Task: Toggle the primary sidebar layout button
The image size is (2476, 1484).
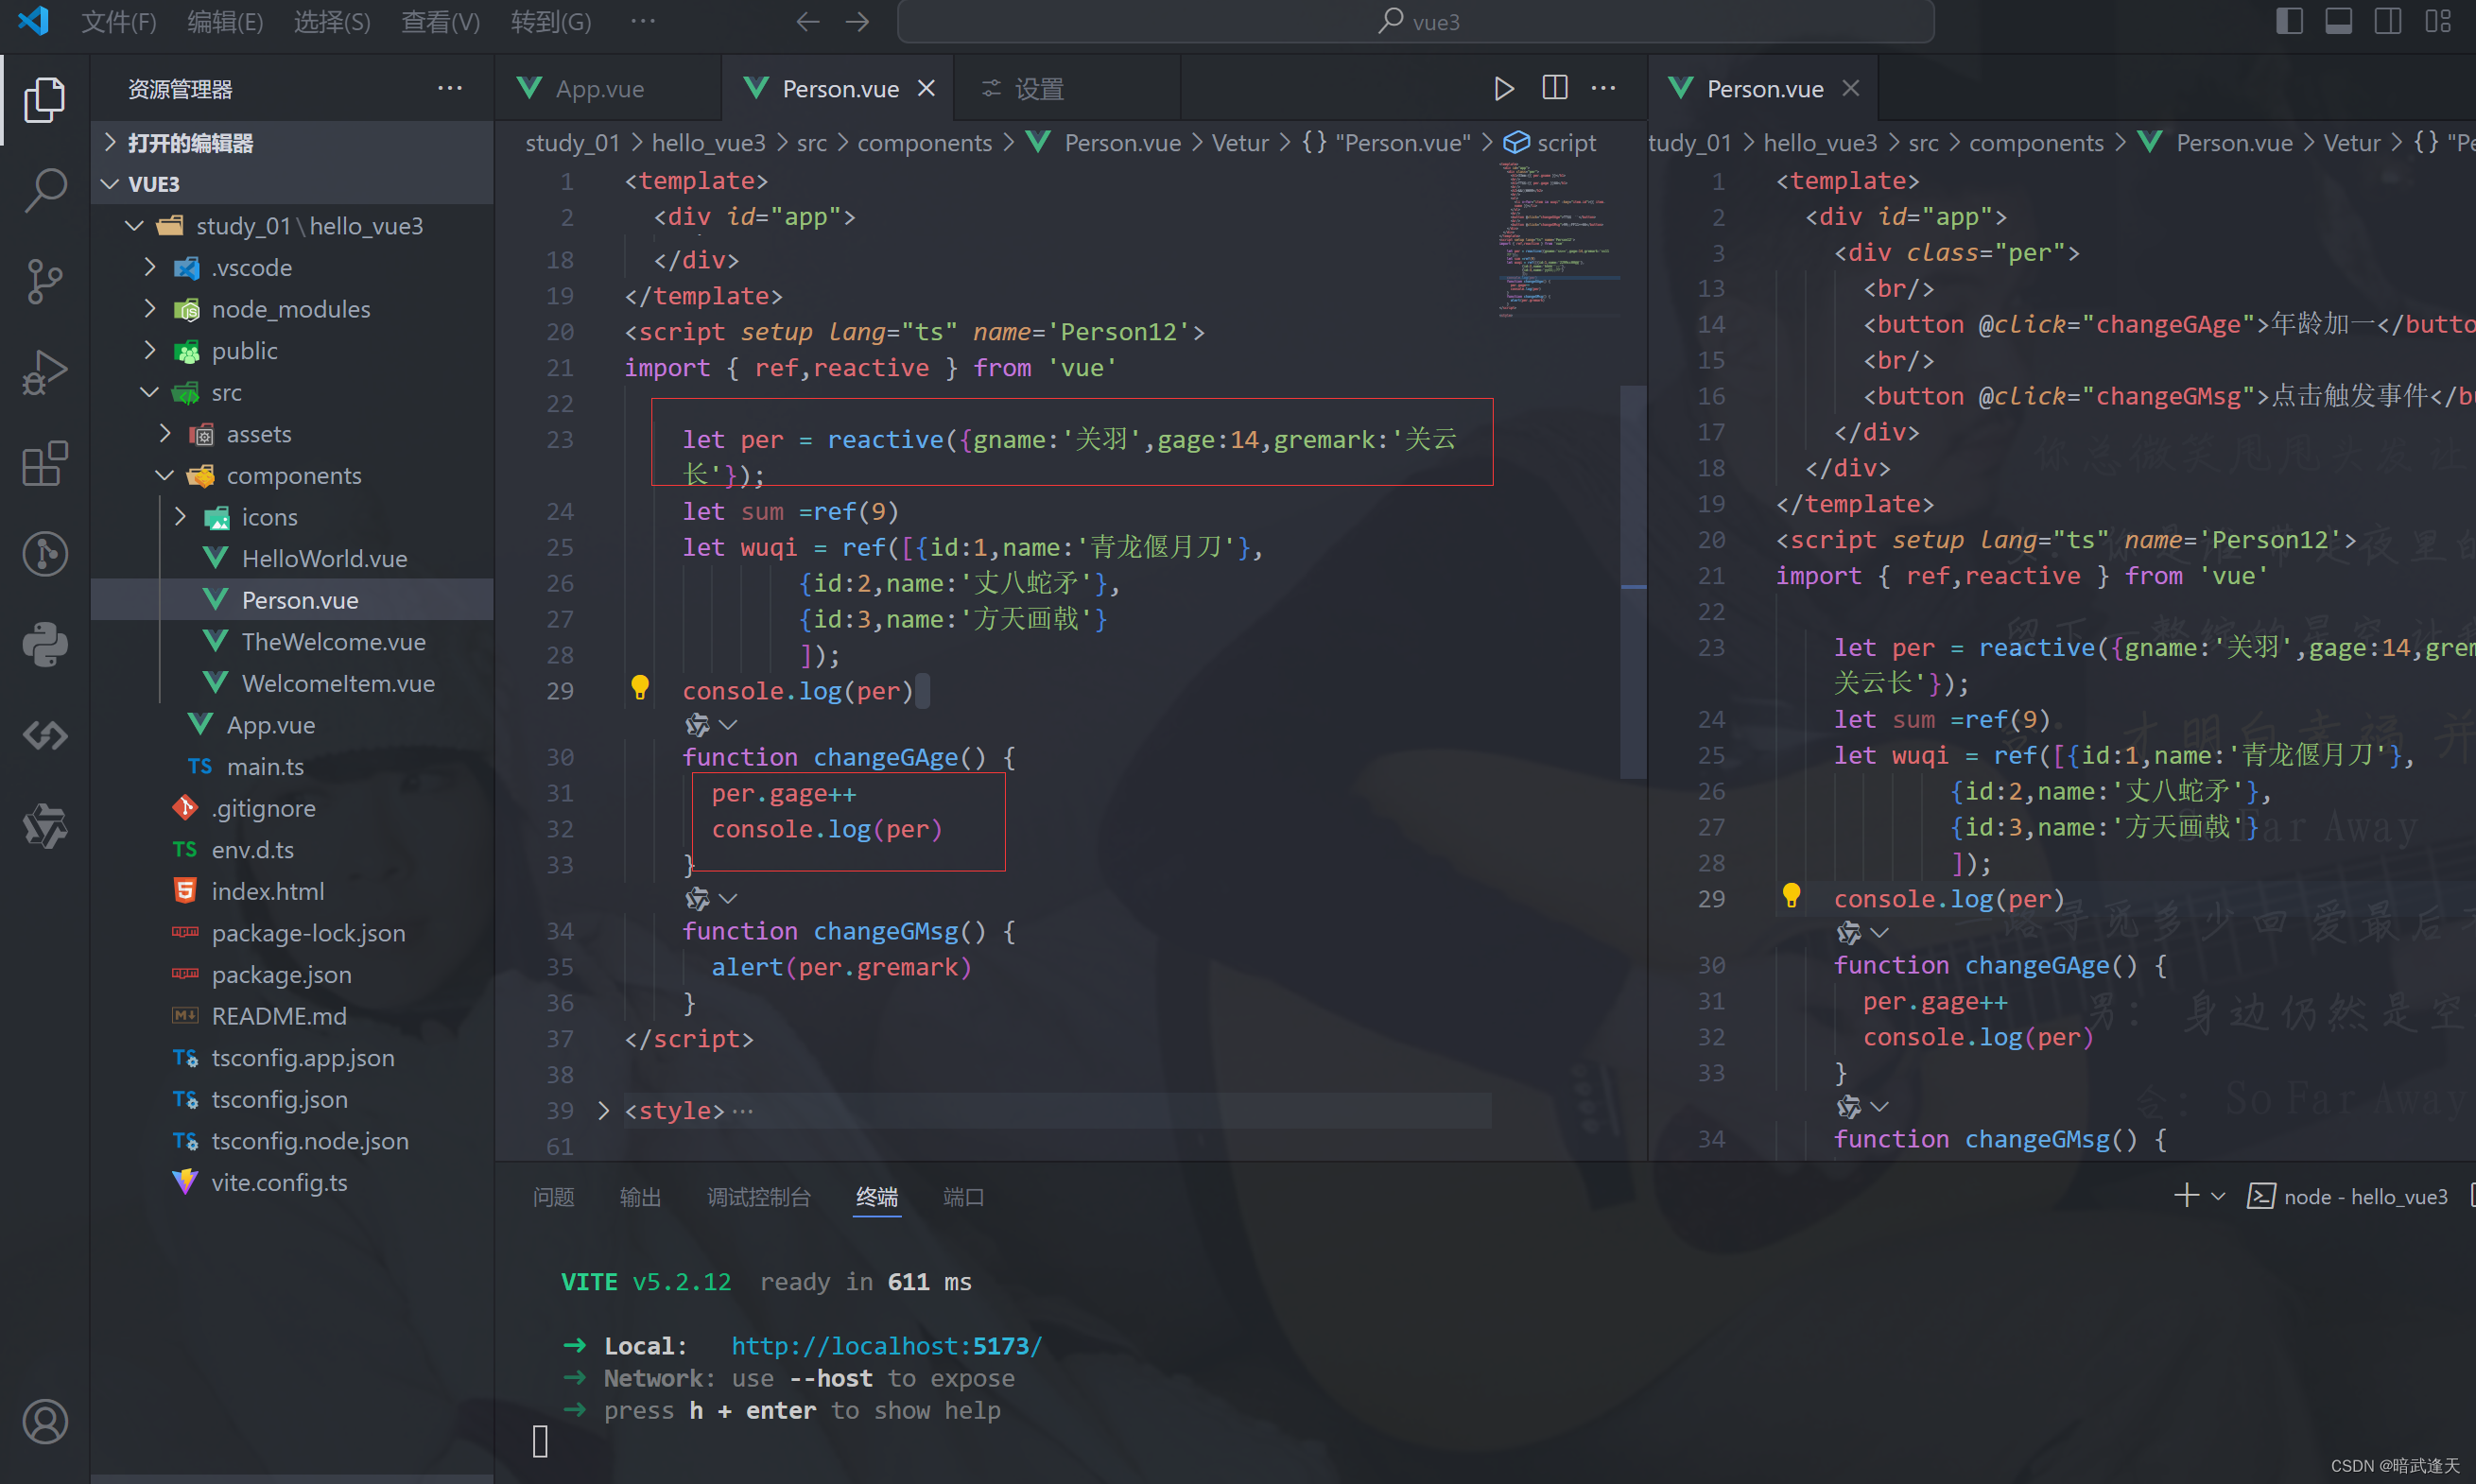Action: tap(2289, 21)
